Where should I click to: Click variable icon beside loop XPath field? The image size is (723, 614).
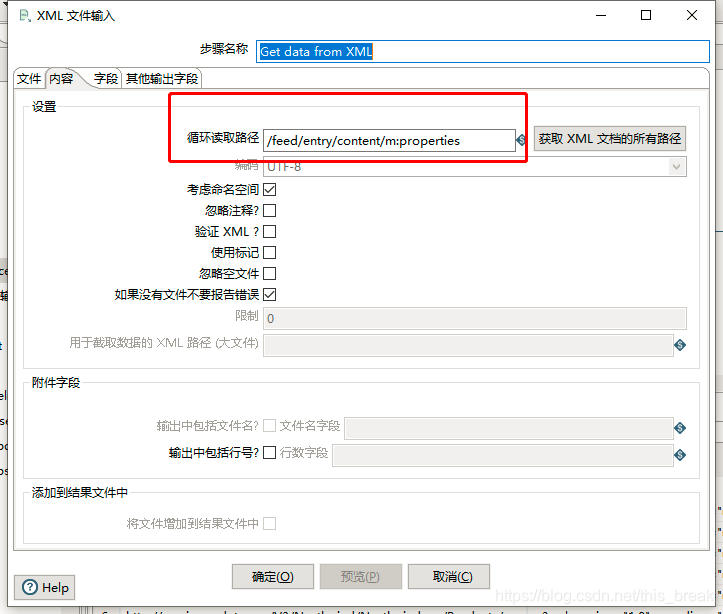[x=522, y=140]
